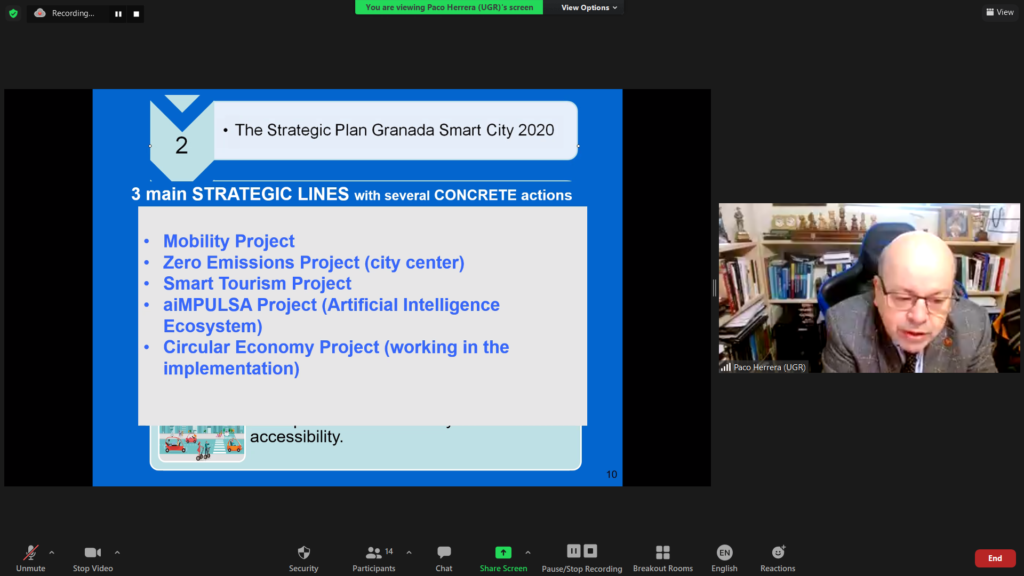Screen dimensions: 1024x576
Task: Select Paco Herrera's video thumbnail
Action: tap(868, 288)
